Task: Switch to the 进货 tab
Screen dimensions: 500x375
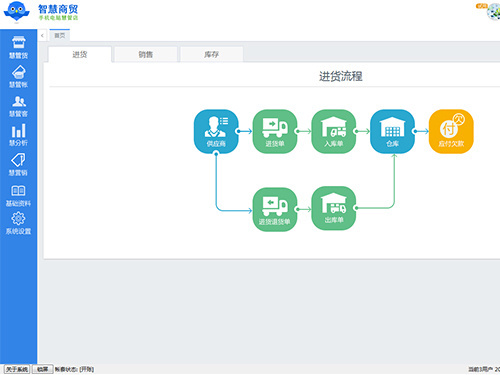Action: point(80,54)
